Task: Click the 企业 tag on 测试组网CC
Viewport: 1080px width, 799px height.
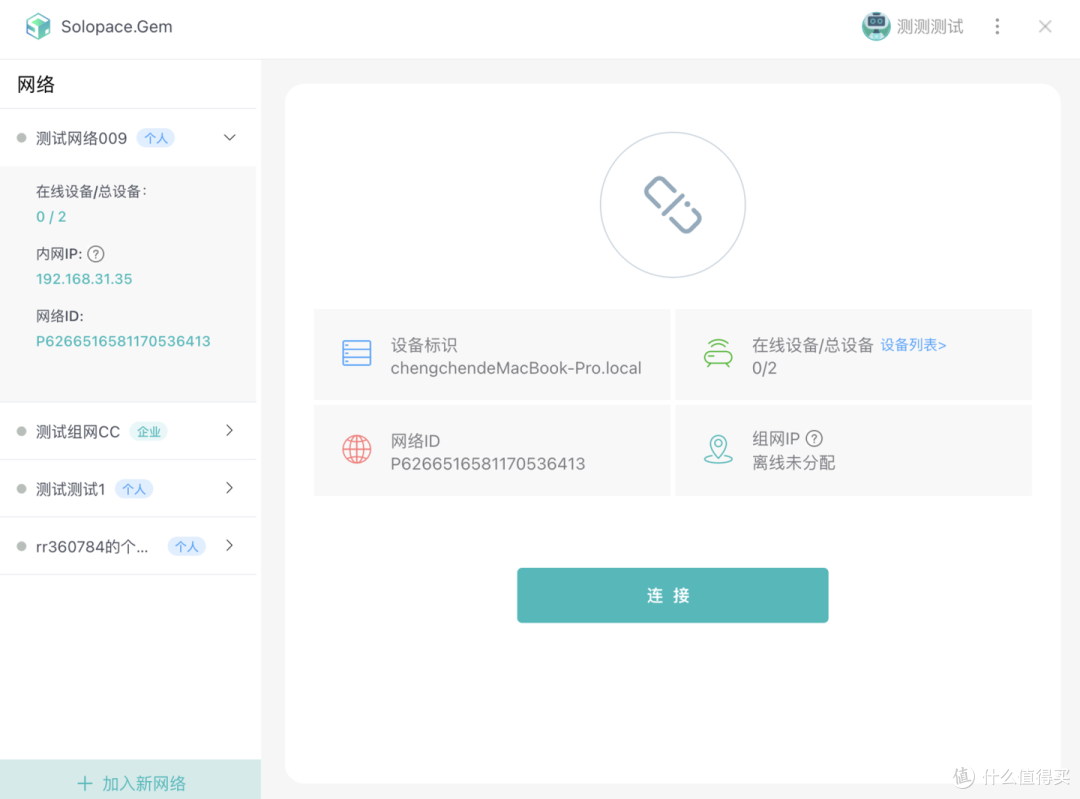Action: click(149, 432)
